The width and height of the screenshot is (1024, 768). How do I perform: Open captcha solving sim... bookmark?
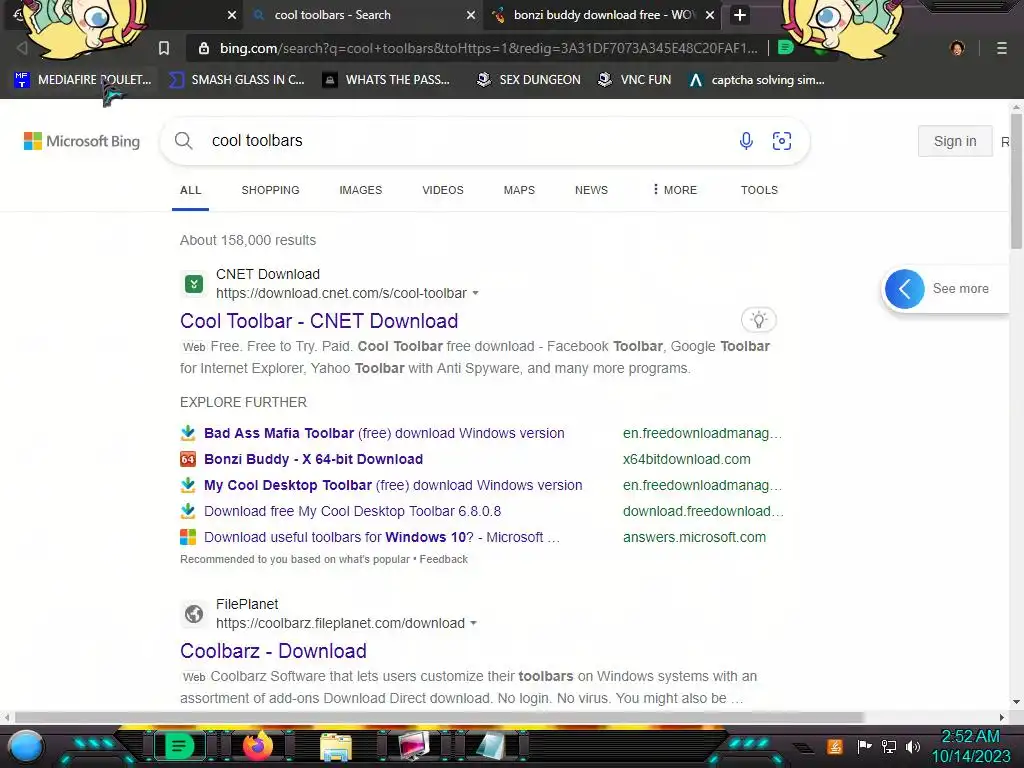757,80
